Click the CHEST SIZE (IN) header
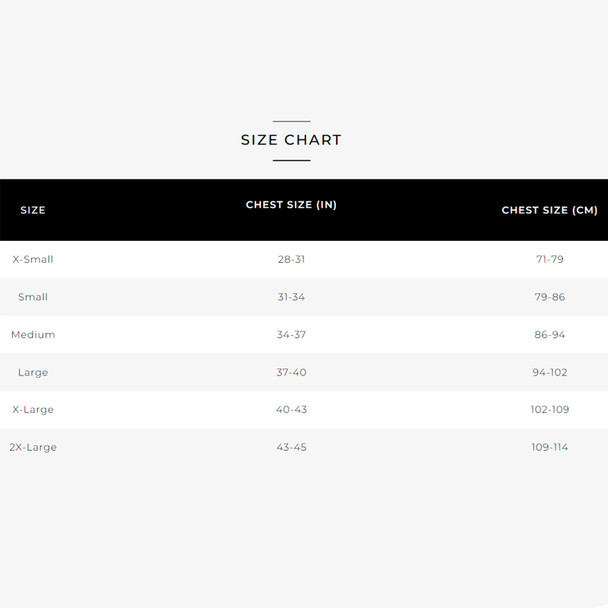 pos(291,205)
